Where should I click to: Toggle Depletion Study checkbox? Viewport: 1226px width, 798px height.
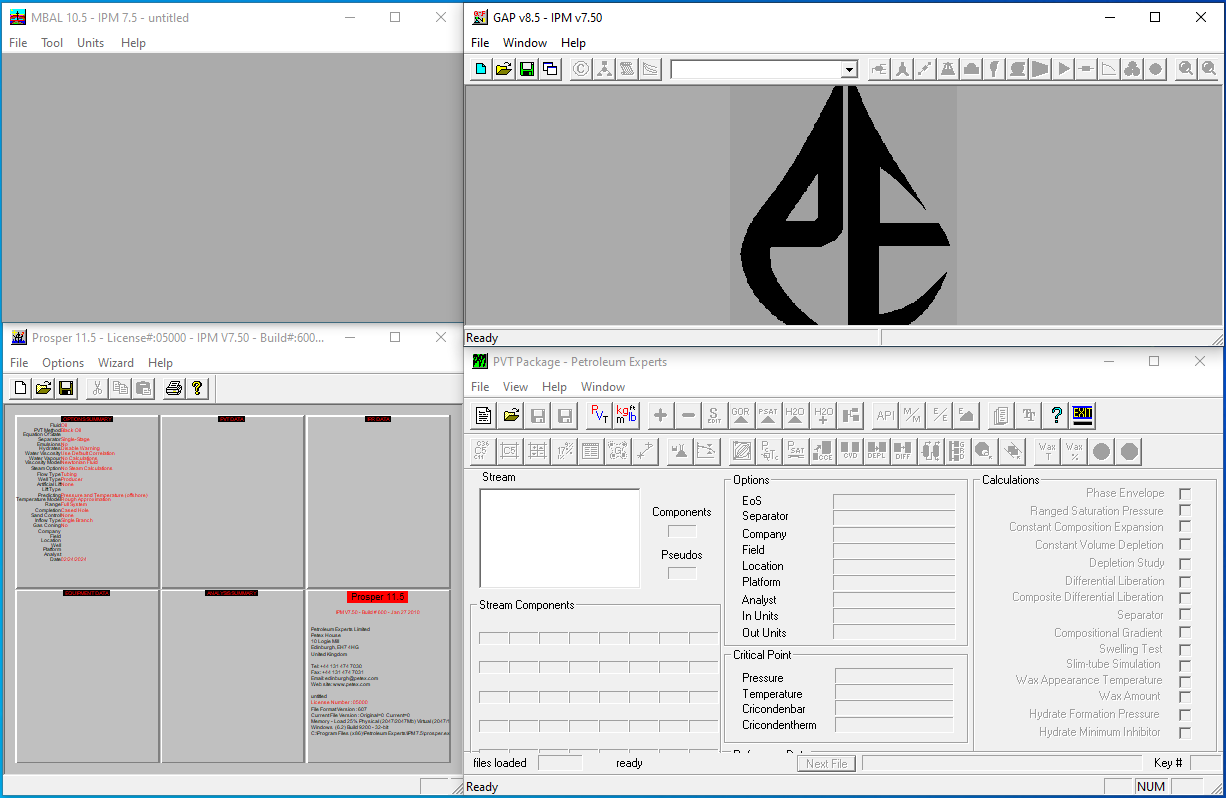click(x=1185, y=563)
